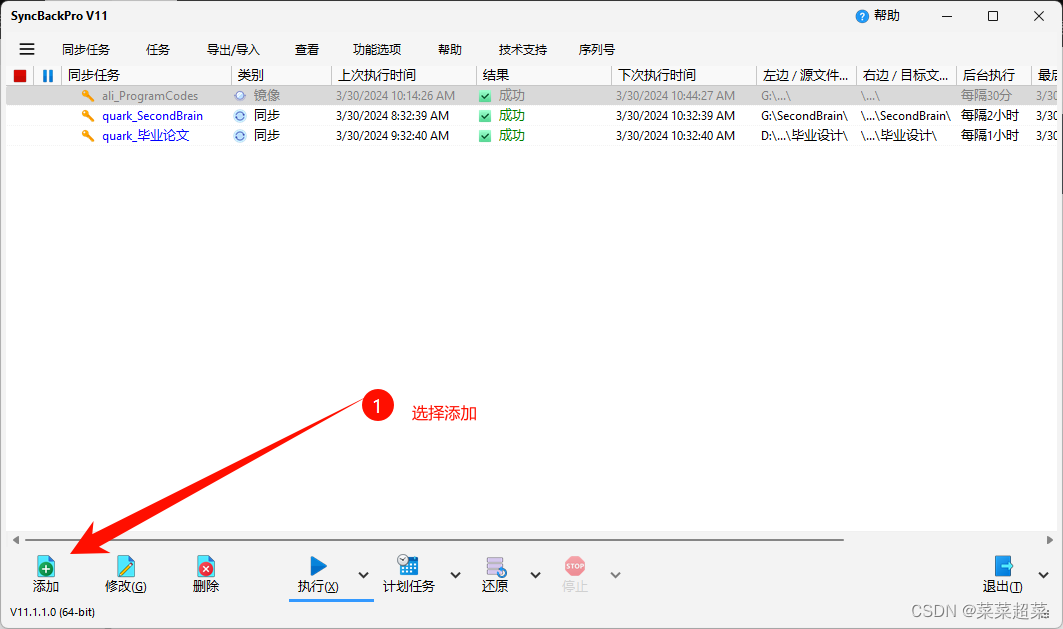Toggle success checkbox in ali_ProgramCodes row
Screen dimensions: 1063x629
point(485,96)
